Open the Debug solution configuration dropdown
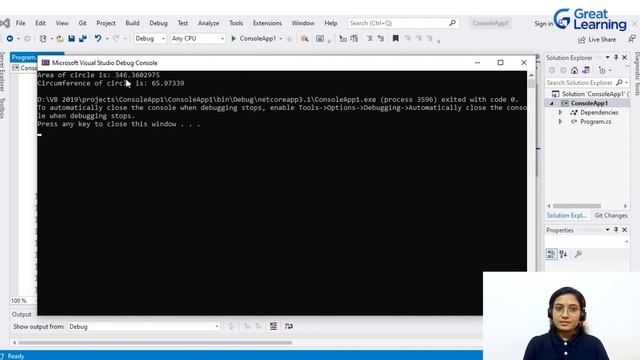 [150, 38]
